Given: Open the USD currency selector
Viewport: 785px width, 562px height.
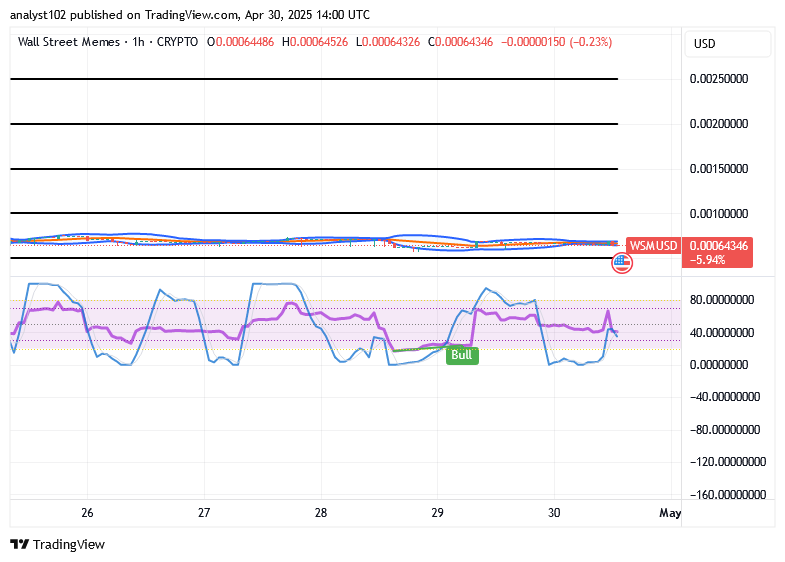Looking at the screenshot, I should tap(727, 44).
